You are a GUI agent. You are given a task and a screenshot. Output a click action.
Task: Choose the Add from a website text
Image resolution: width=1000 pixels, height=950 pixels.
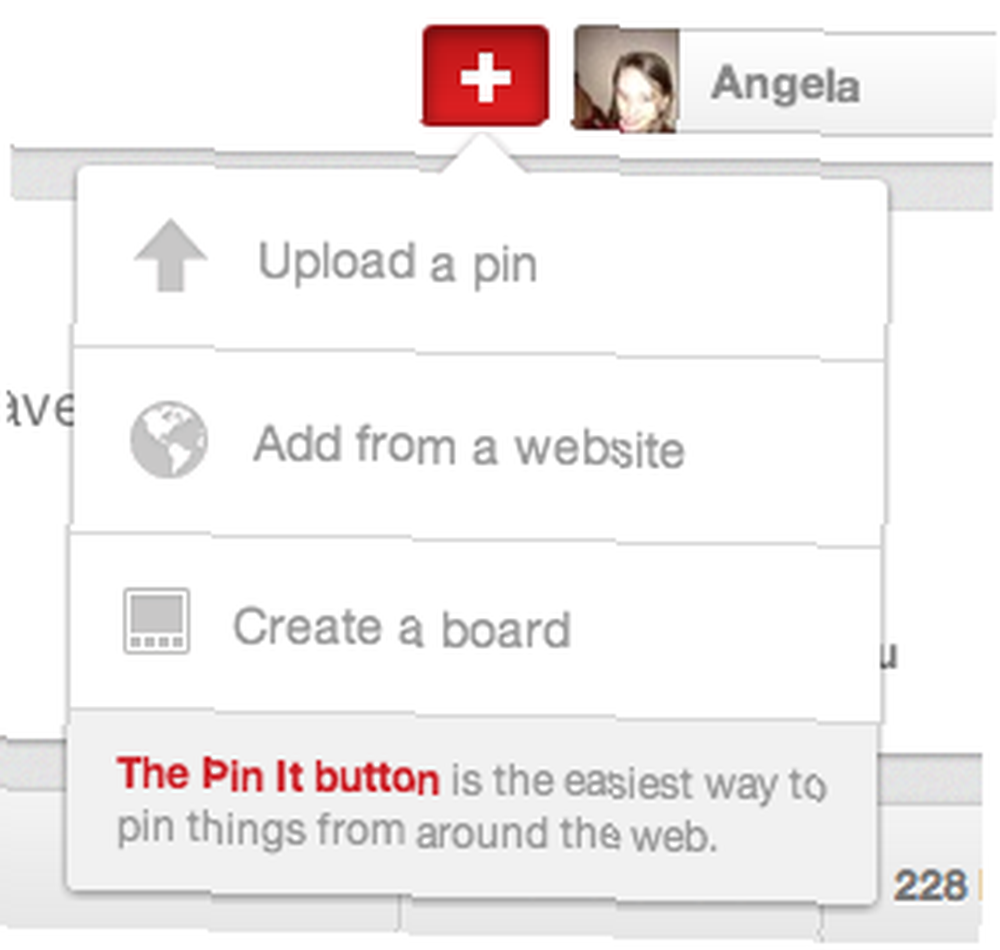(x=469, y=446)
